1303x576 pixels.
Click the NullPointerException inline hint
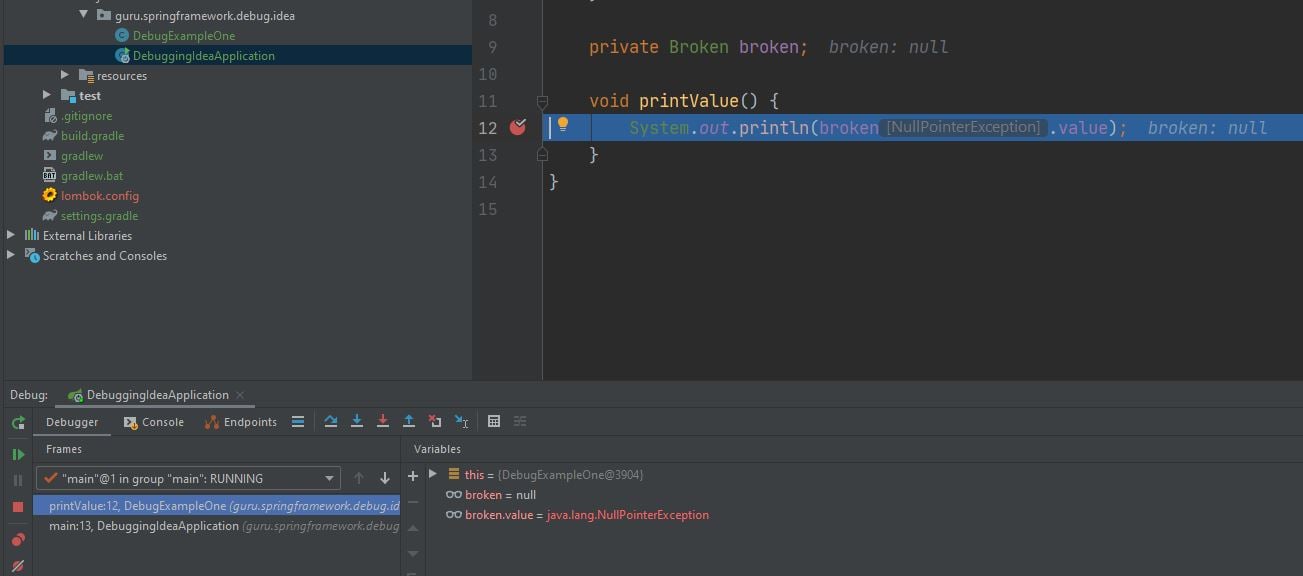coord(964,127)
